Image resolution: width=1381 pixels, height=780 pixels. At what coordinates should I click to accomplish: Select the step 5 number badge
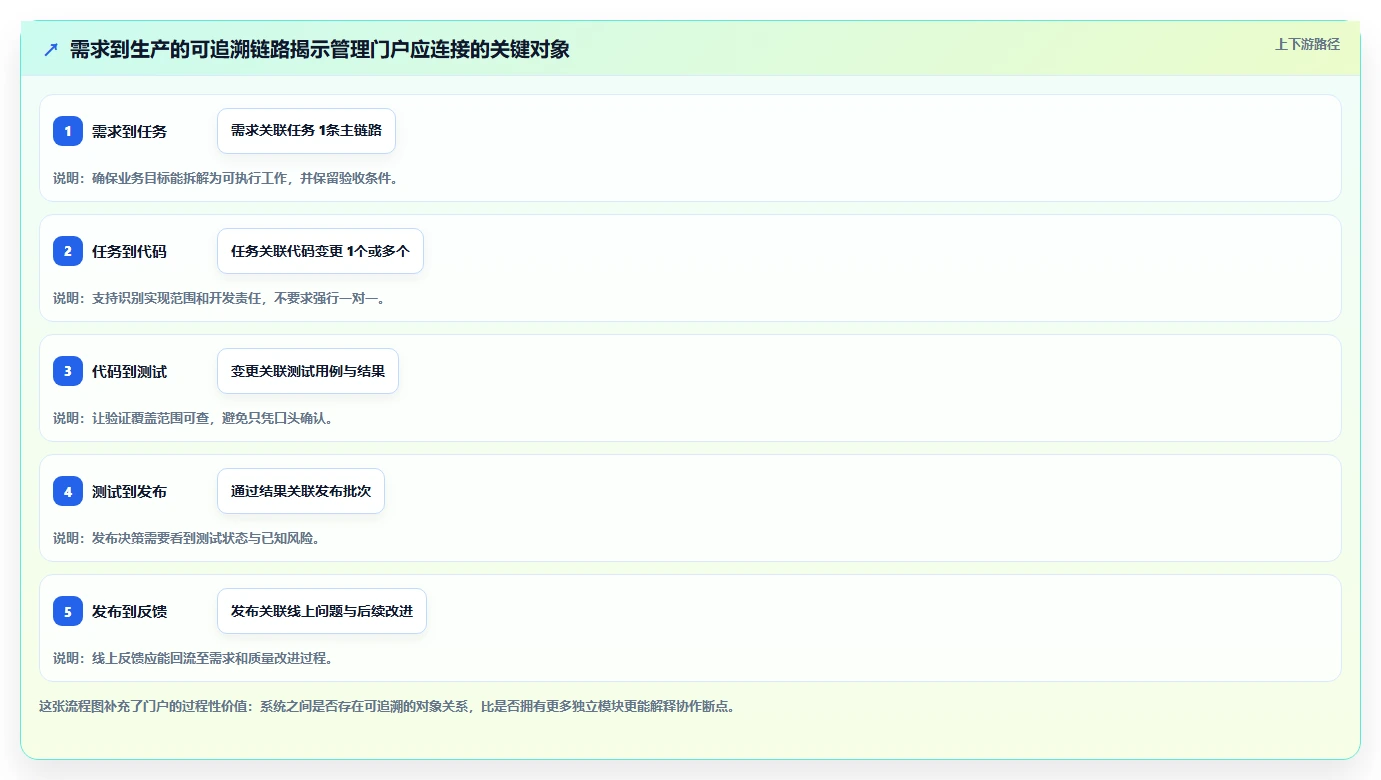(x=68, y=611)
